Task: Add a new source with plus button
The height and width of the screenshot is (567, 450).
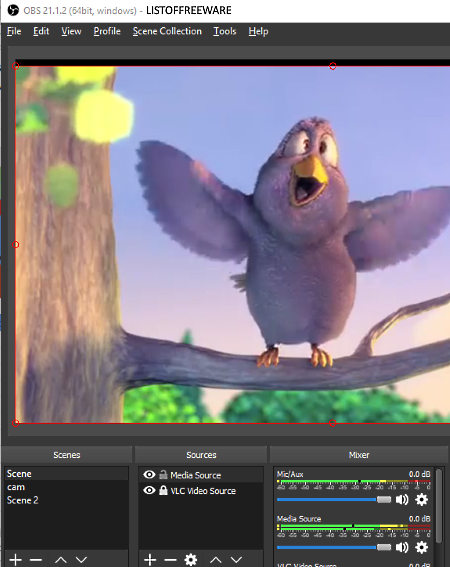Action: coord(150,560)
